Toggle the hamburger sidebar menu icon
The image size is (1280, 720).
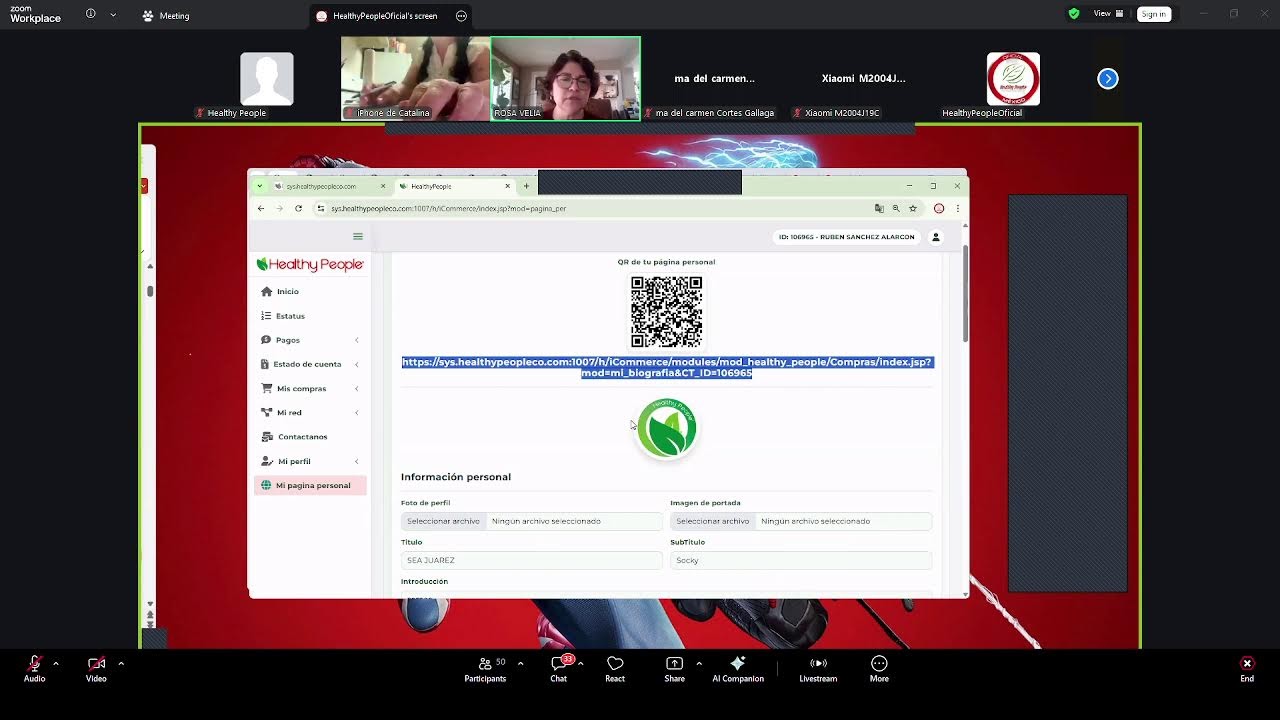(x=358, y=237)
